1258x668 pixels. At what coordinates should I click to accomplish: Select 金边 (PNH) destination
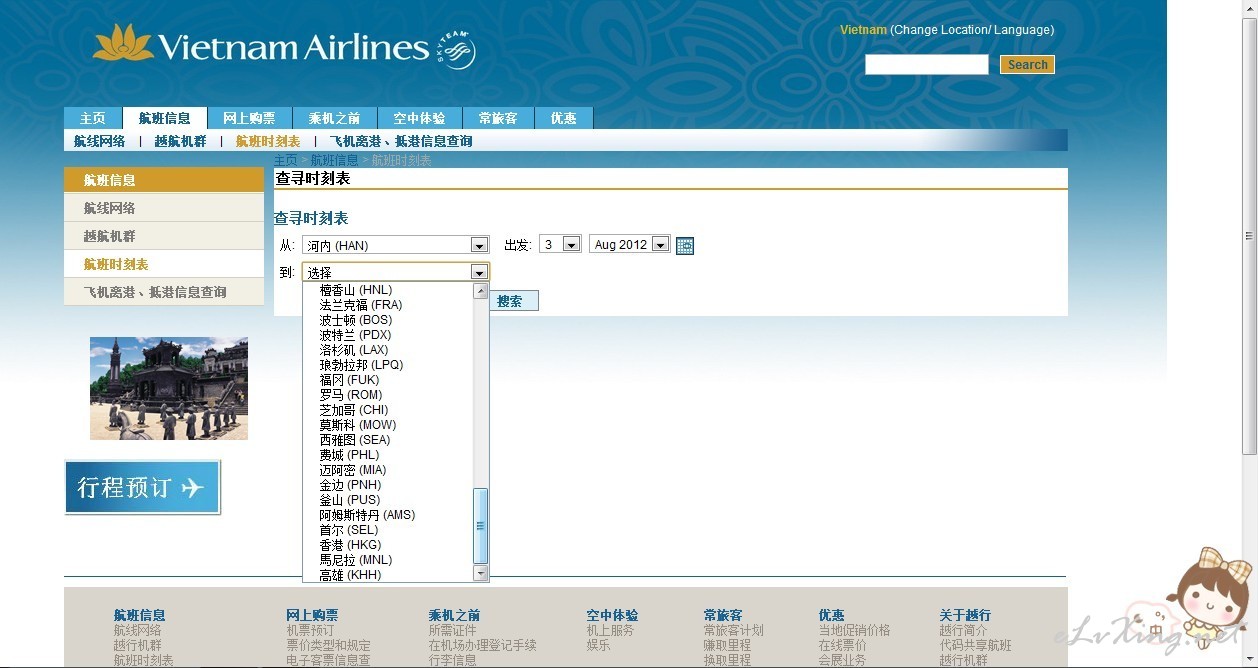[x=351, y=485]
